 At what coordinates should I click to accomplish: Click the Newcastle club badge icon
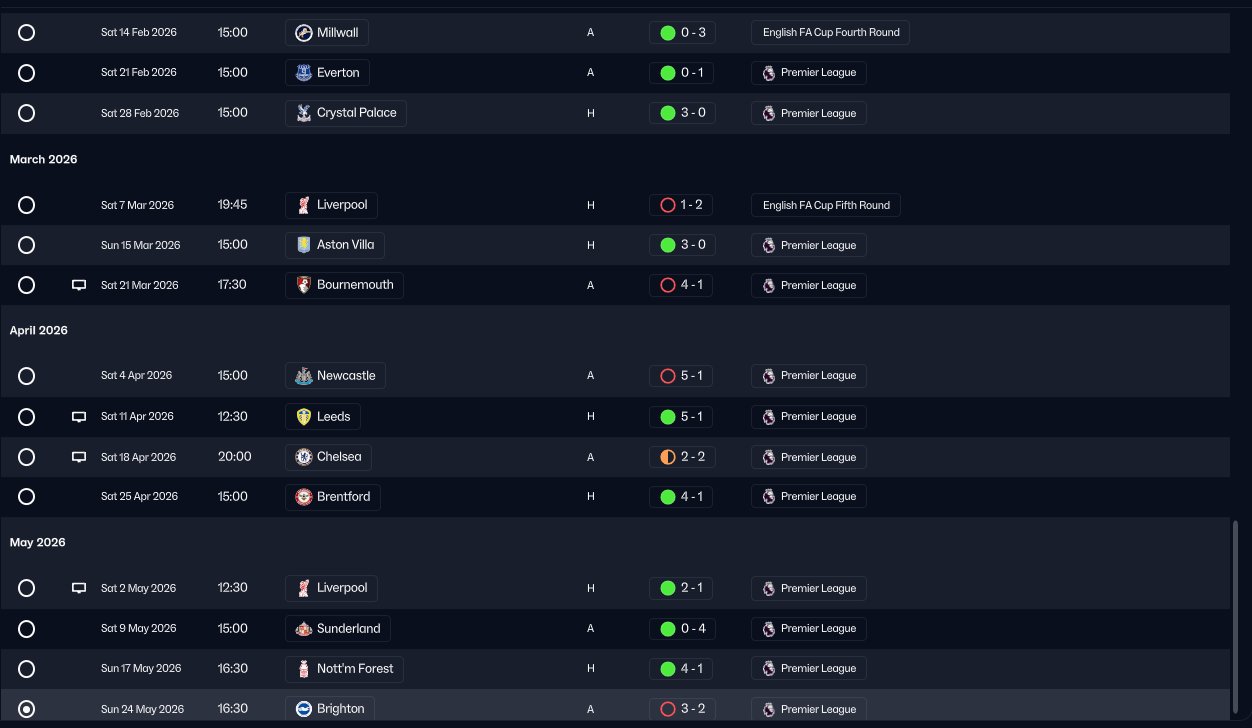pyautogui.click(x=303, y=376)
